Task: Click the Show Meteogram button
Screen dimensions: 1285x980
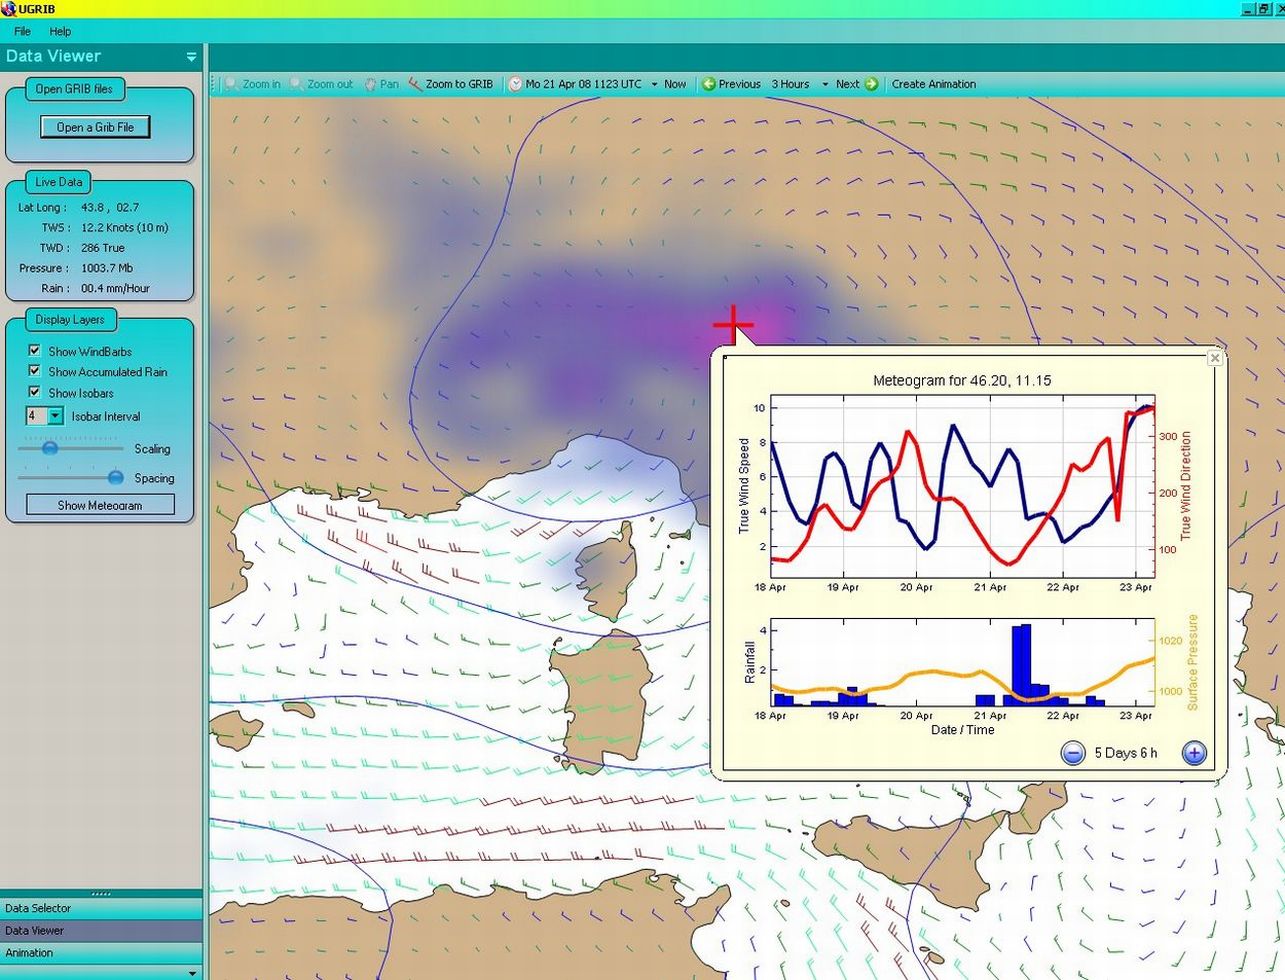Action: 100,505
